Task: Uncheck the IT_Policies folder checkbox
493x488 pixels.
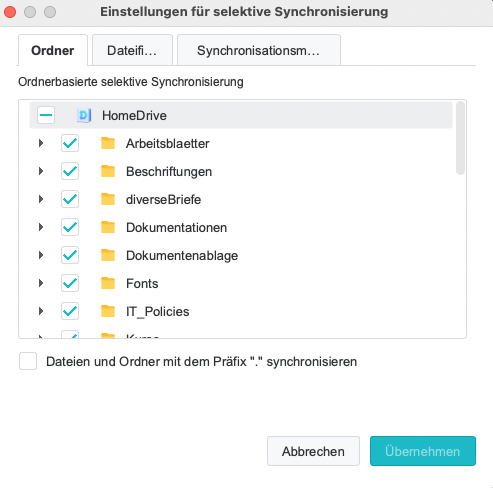Action: [x=70, y=311]
